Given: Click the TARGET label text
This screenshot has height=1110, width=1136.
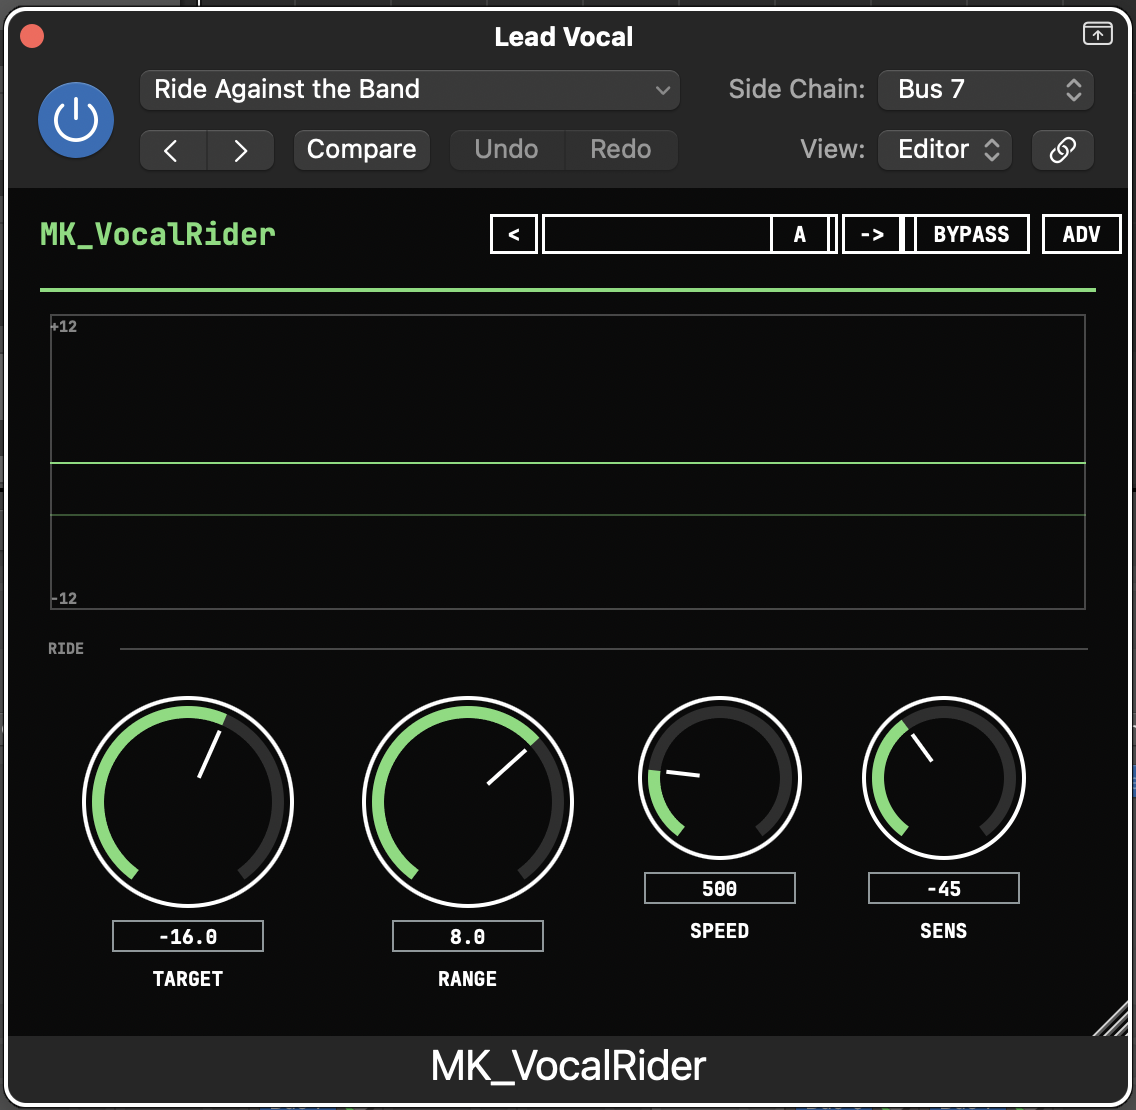Looking at the screenshot, I should tap(188, 979).
